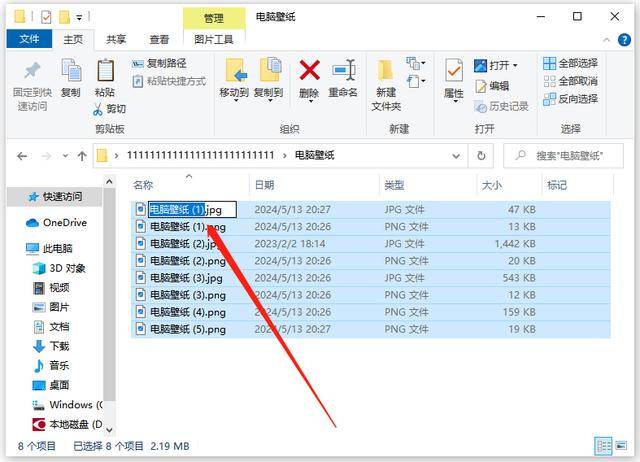
Task: Click the Tags (标记) column header
Action: click(577, 185)
